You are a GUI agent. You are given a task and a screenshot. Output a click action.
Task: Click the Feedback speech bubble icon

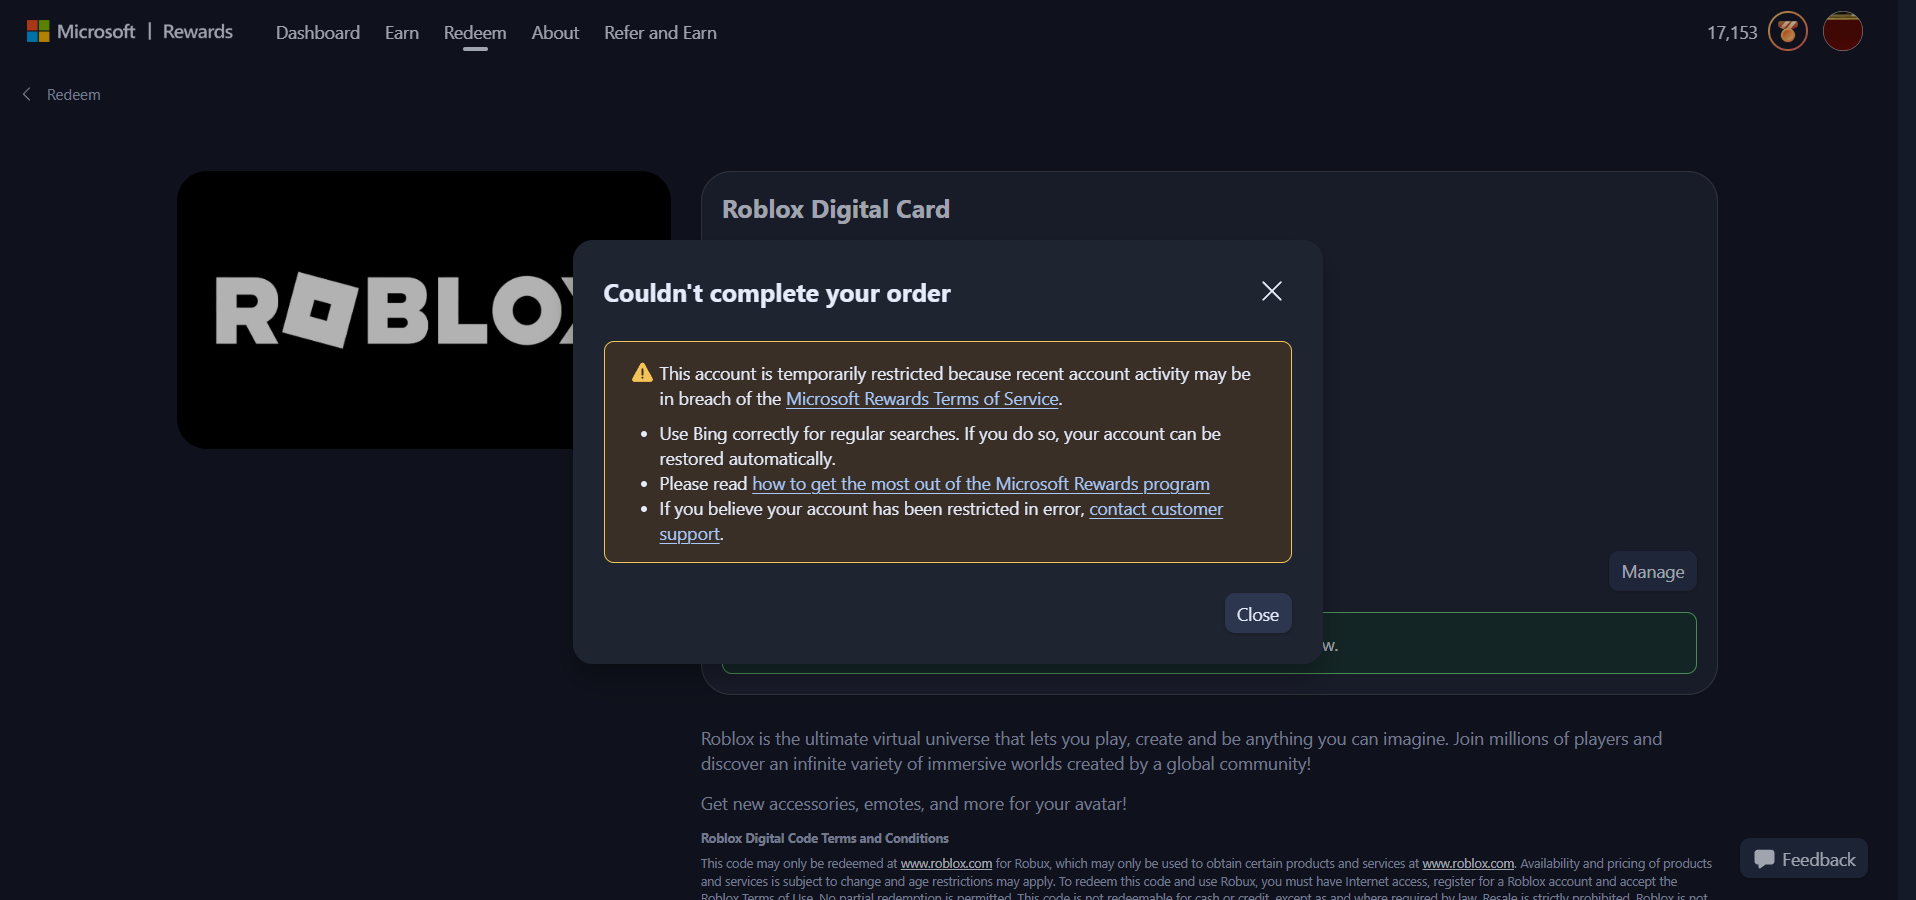coord(1764,859)
